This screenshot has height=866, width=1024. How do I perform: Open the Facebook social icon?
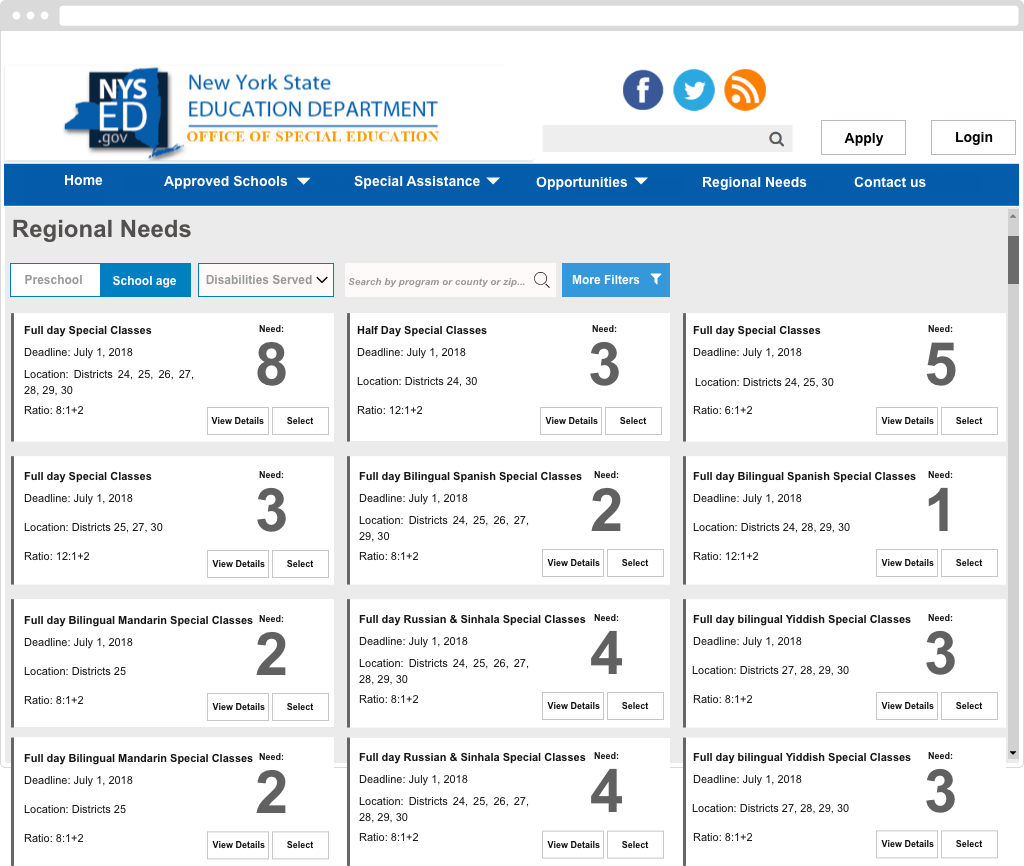click(643, 90)
